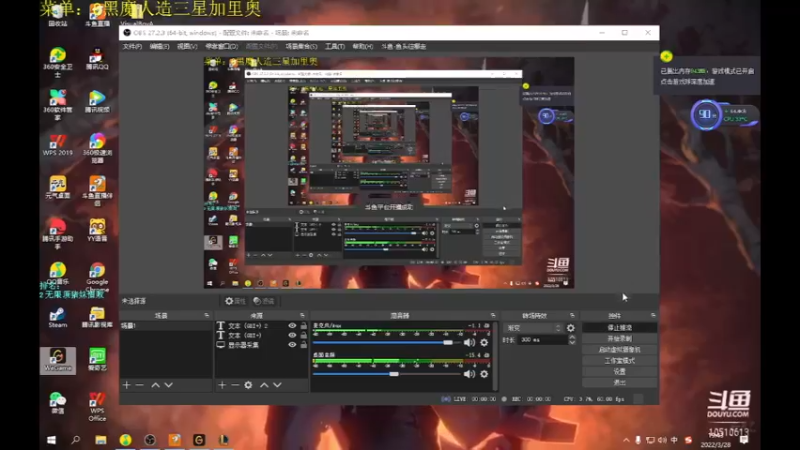The width and height of the screenshot is (800, 450).
Task: Open source properties gear under Sources list
Action: pyautogui.click(x=248, y=385)
